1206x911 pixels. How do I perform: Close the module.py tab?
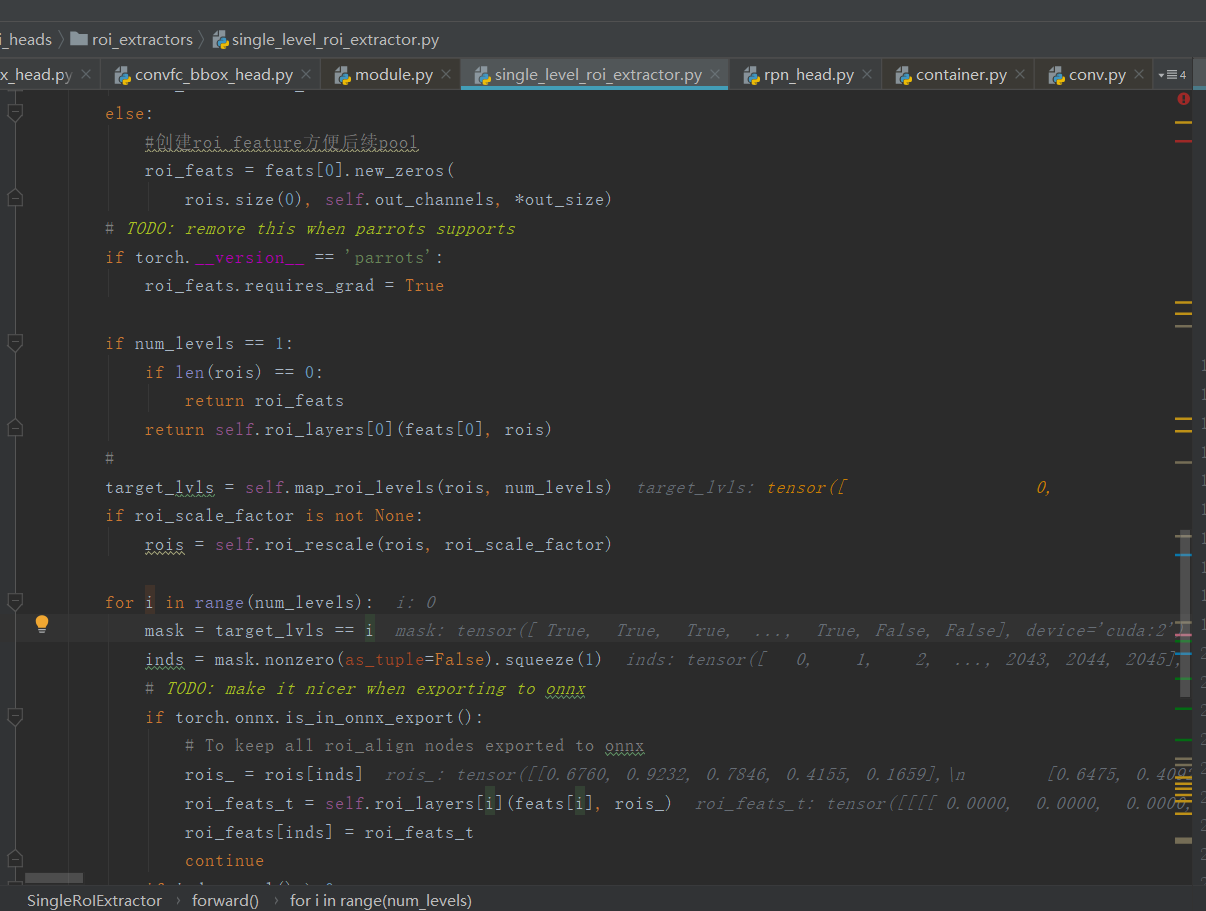444,74
